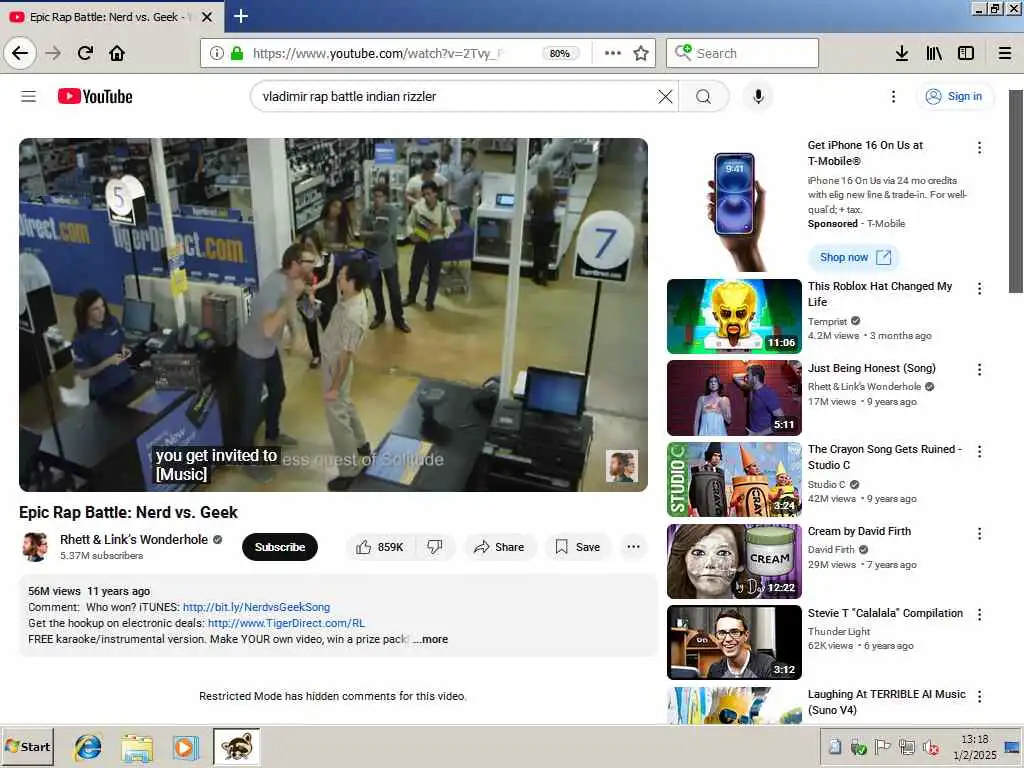1024x768 pixels.
Task: Open The Crayon Song Gets Ruined title
Action: coord(885,457)
